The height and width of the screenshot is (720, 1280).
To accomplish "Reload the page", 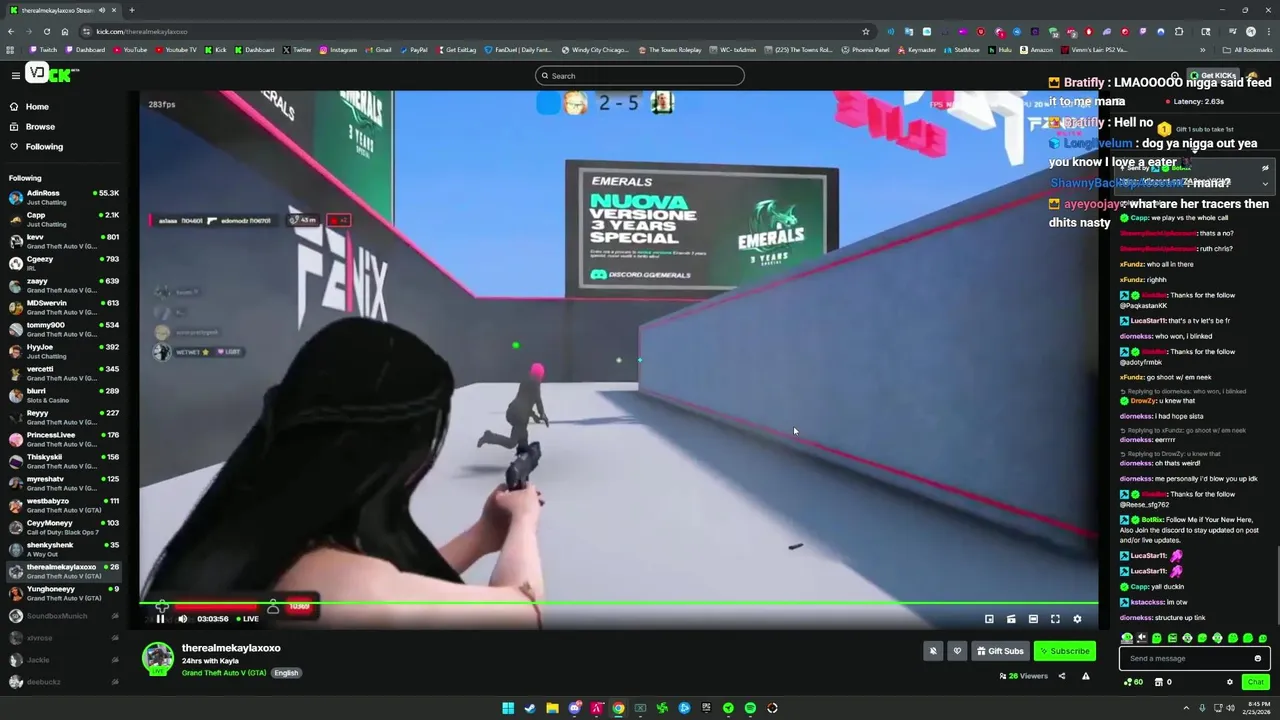I will click(46, 31).
